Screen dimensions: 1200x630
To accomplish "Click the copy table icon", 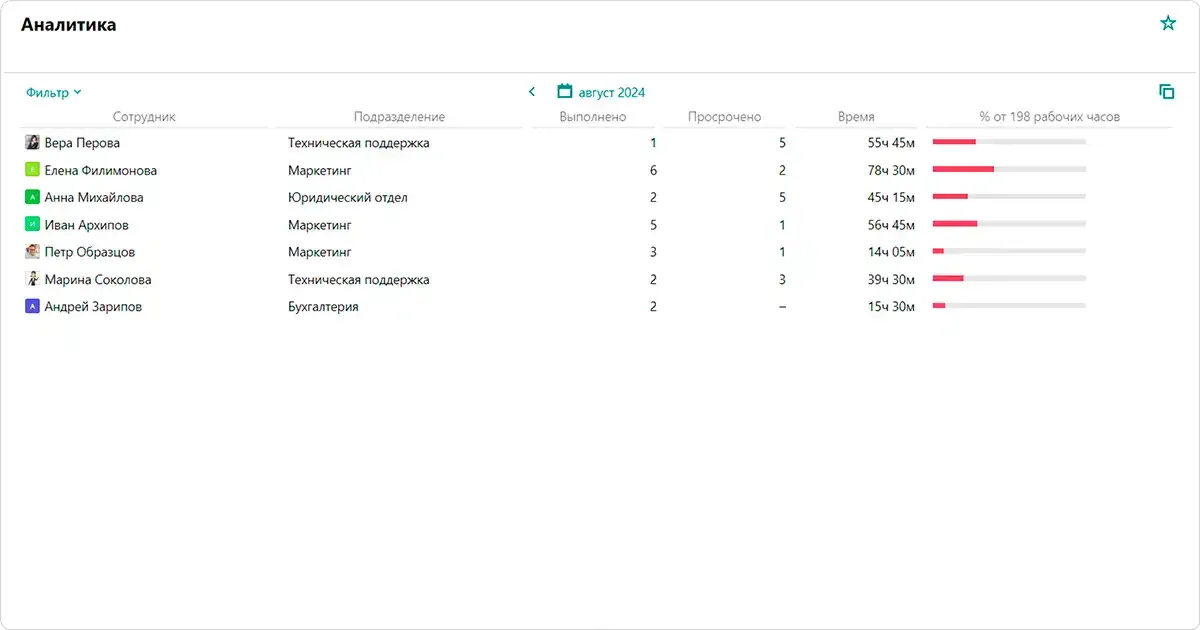I will point(1166,91).
